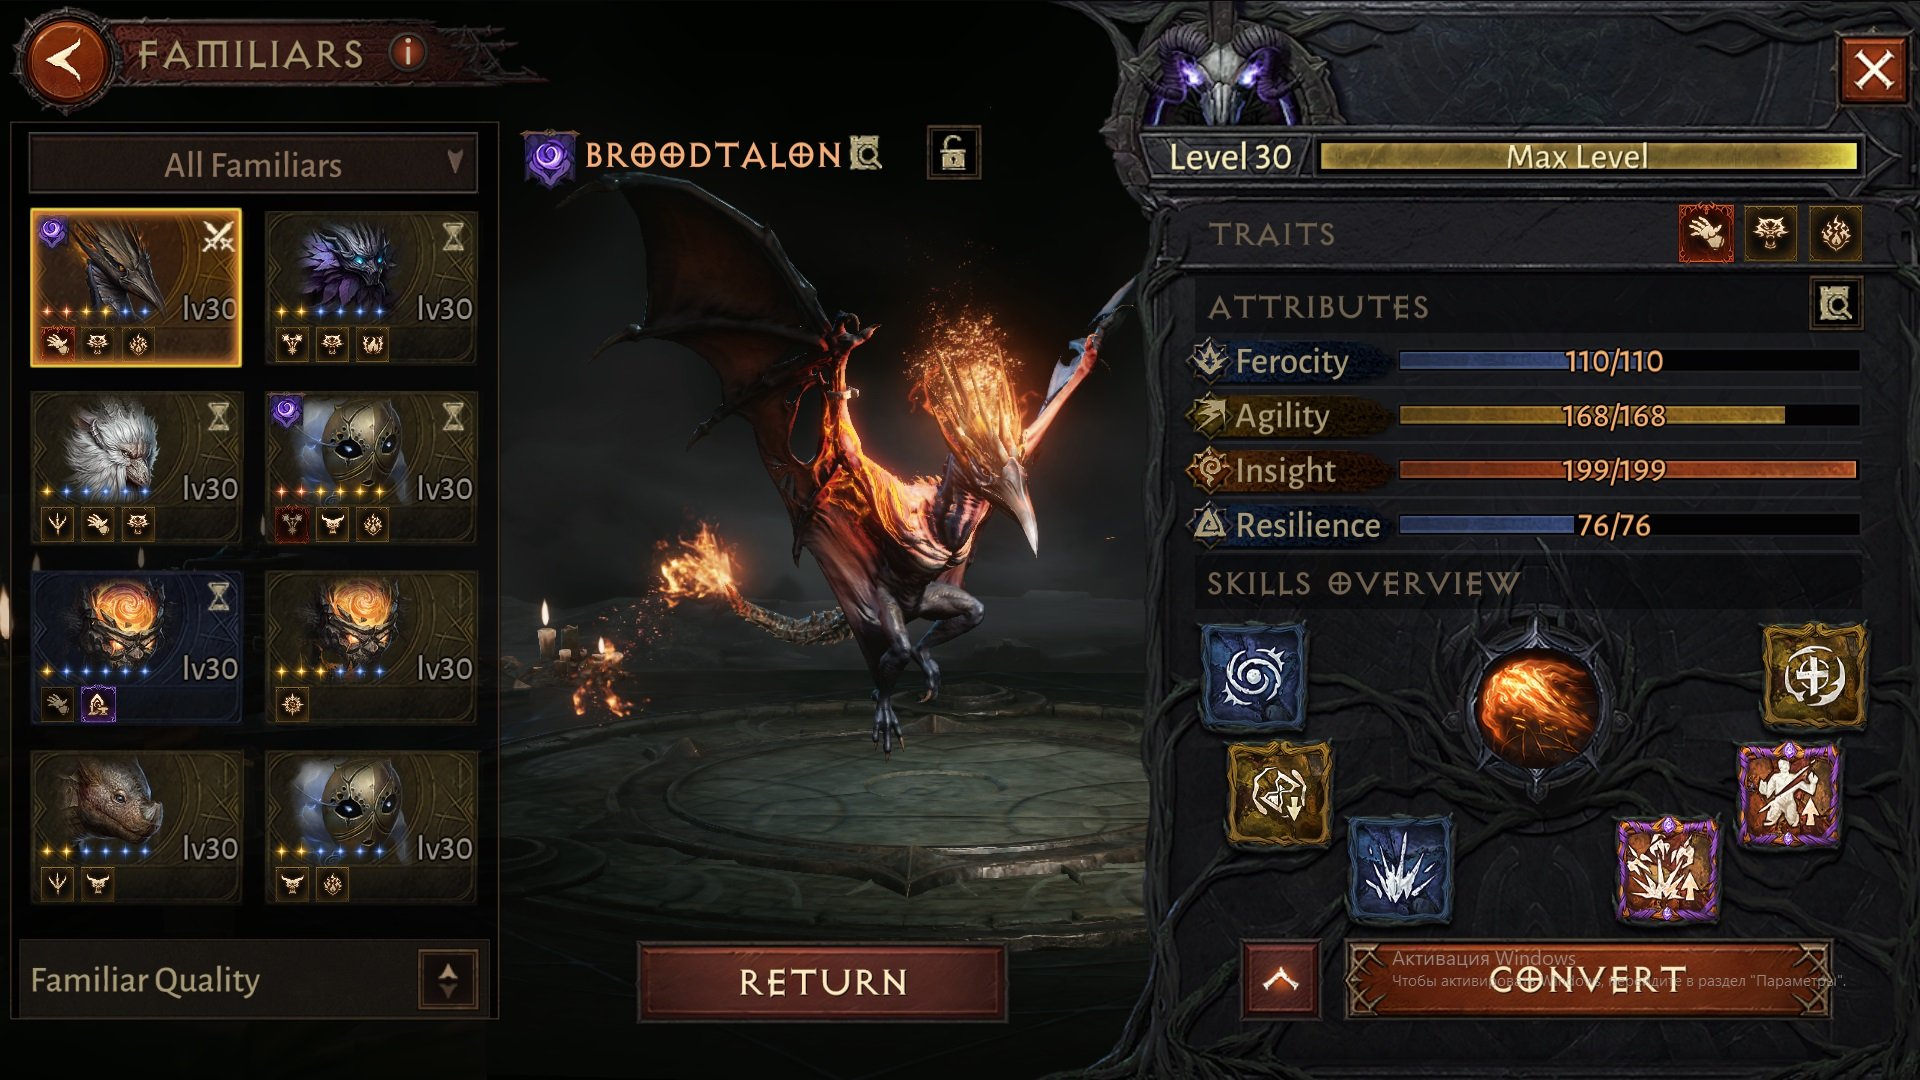1920x1080 pixels.
Task: Open the All Familiars filter dropdown
Action: pyautogui.click(x=254, y=164)
